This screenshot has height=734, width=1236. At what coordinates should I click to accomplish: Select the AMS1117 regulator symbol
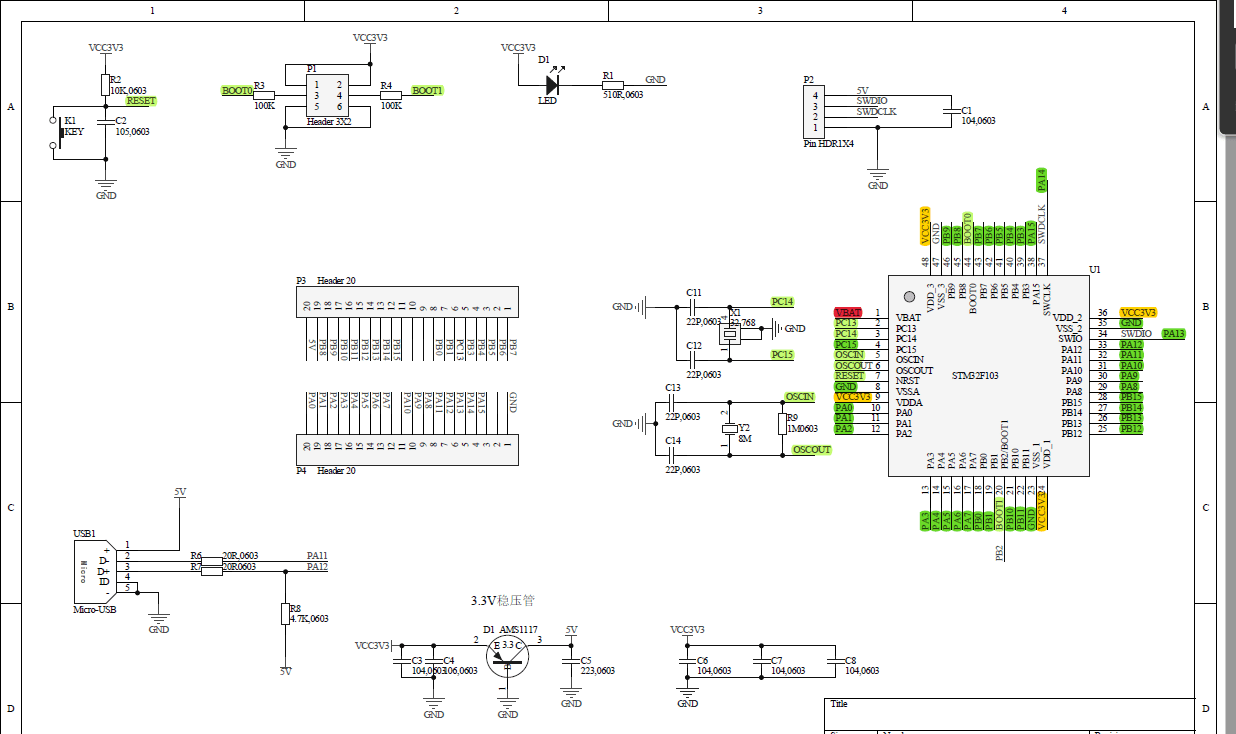(508, 656)
